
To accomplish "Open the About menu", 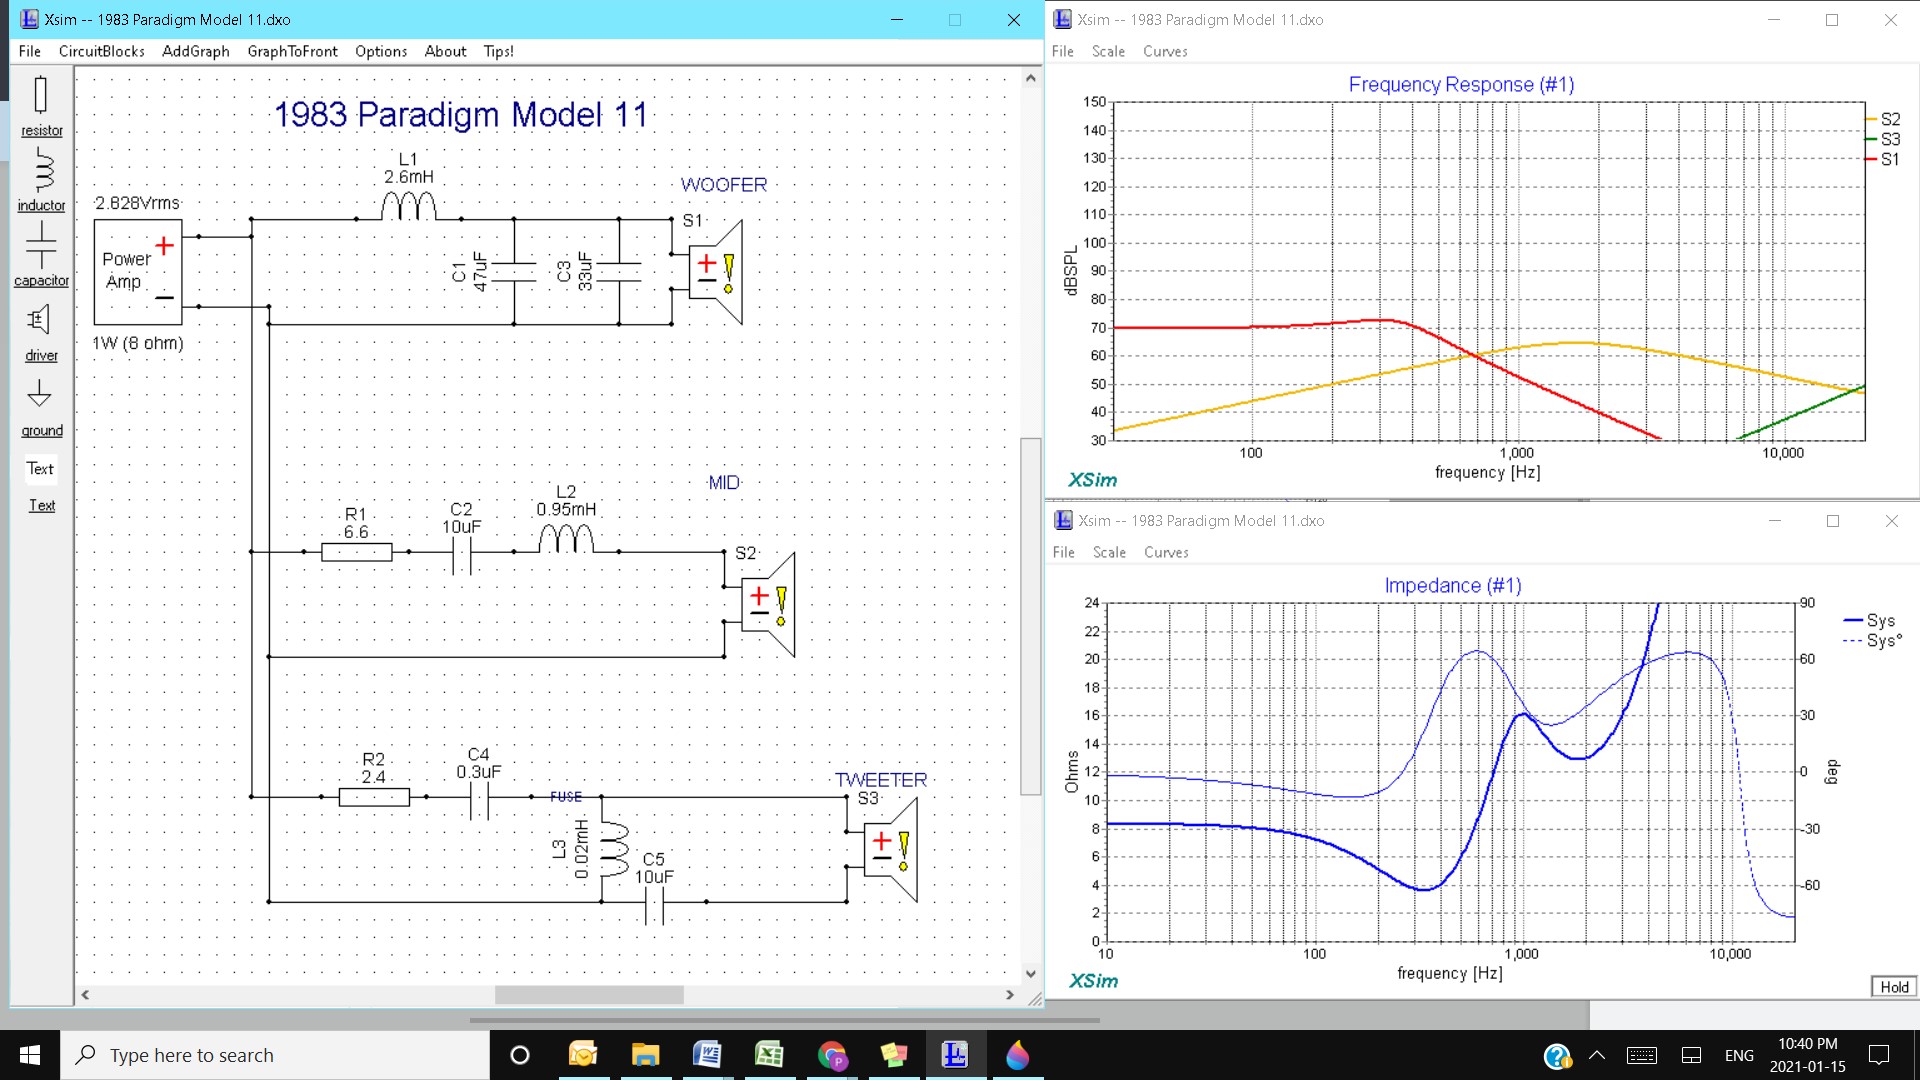I will [445, 51].
